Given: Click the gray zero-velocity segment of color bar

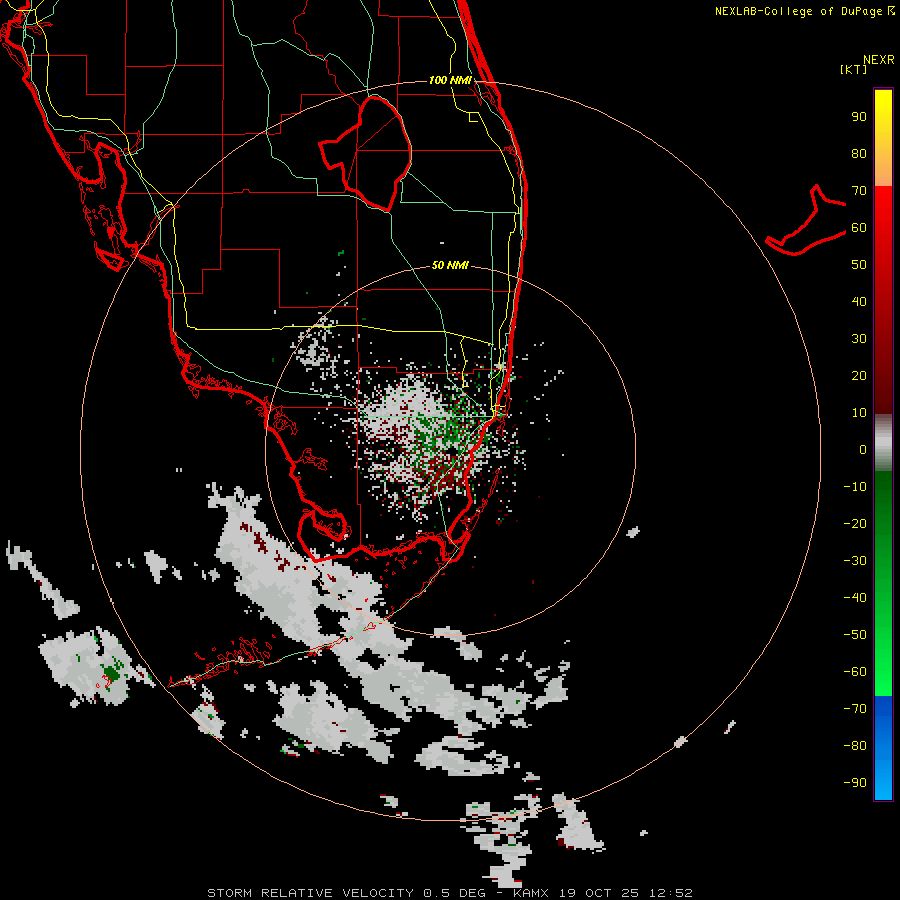Looking at the screenshot, I should point(883,443).
